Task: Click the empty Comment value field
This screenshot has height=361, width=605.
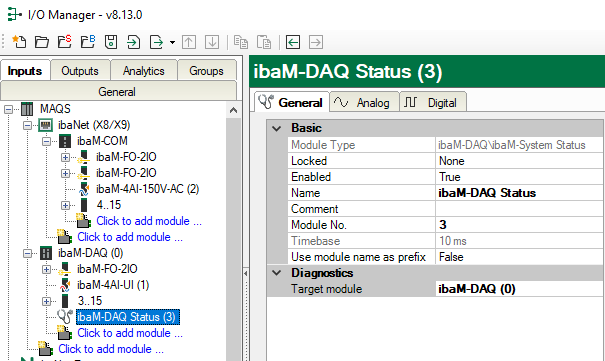Action: 519,209
